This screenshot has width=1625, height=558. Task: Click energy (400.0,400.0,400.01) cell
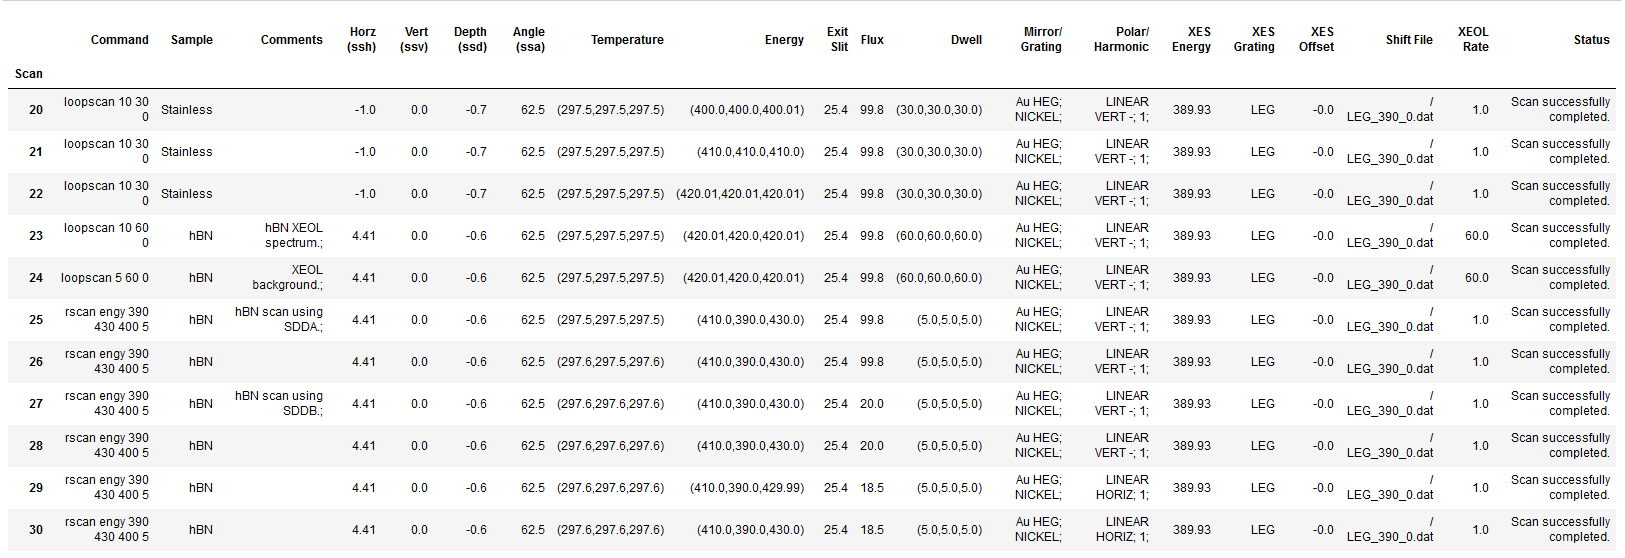(747, 110)
